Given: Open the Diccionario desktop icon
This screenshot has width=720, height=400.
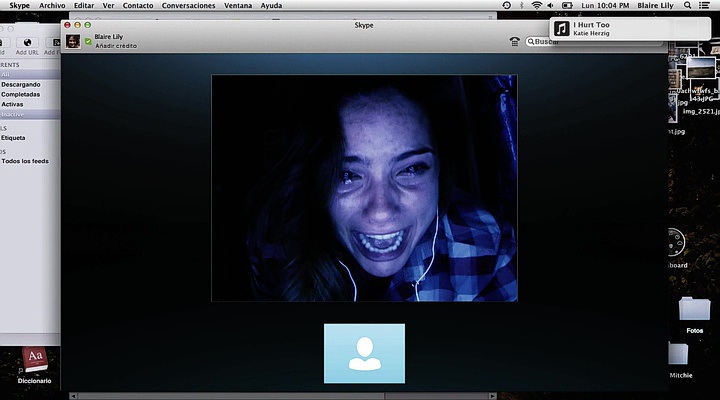Looking at the screenshot, I should [35, 366].
